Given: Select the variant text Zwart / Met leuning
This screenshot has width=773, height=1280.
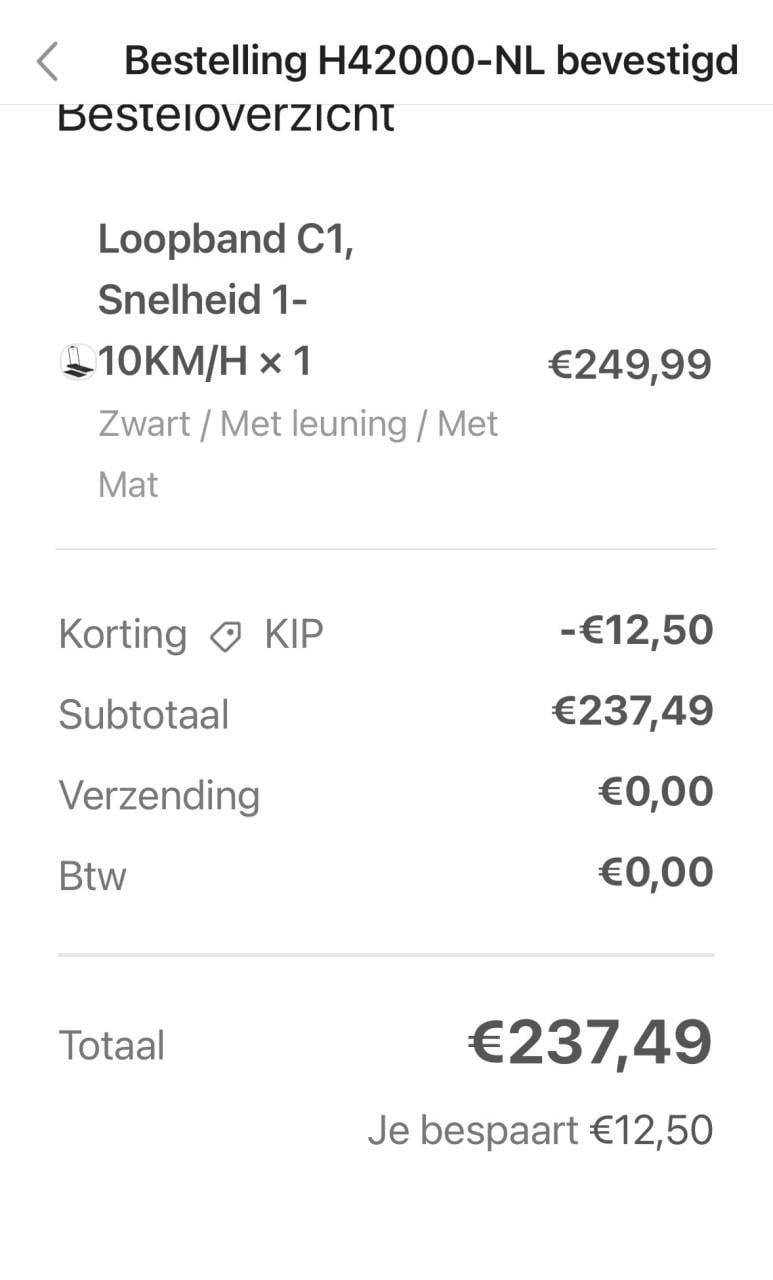Looking at the screenshot, I should (x=297, y=423).
